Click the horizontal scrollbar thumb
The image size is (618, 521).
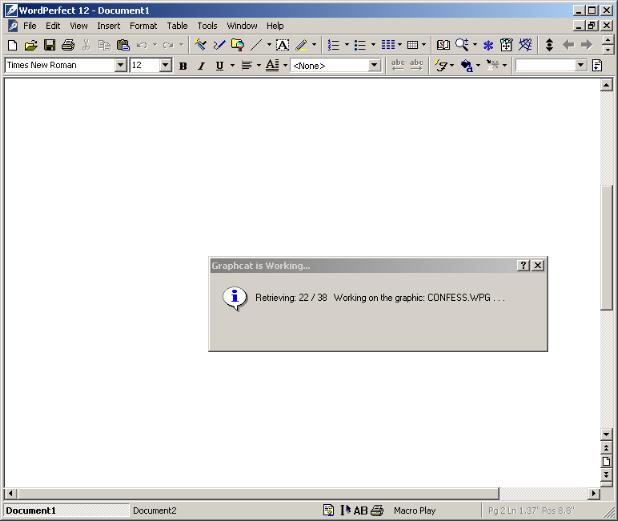click(x=259, y=493)
